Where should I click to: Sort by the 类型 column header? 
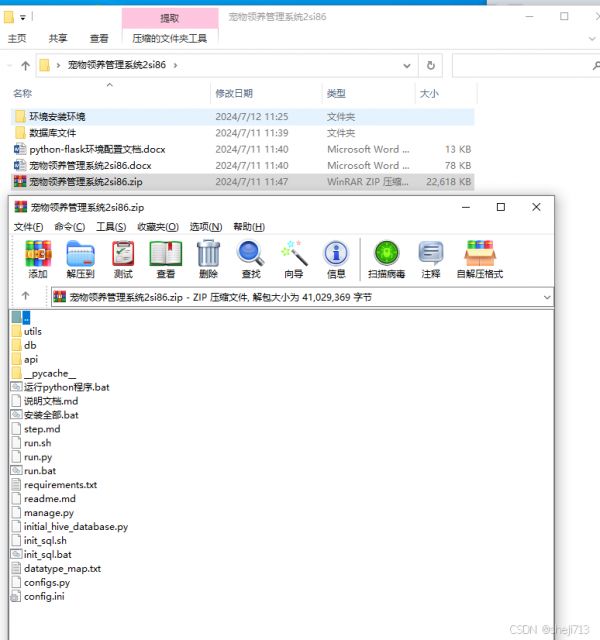pyautogui.click(x=336, y=93)
